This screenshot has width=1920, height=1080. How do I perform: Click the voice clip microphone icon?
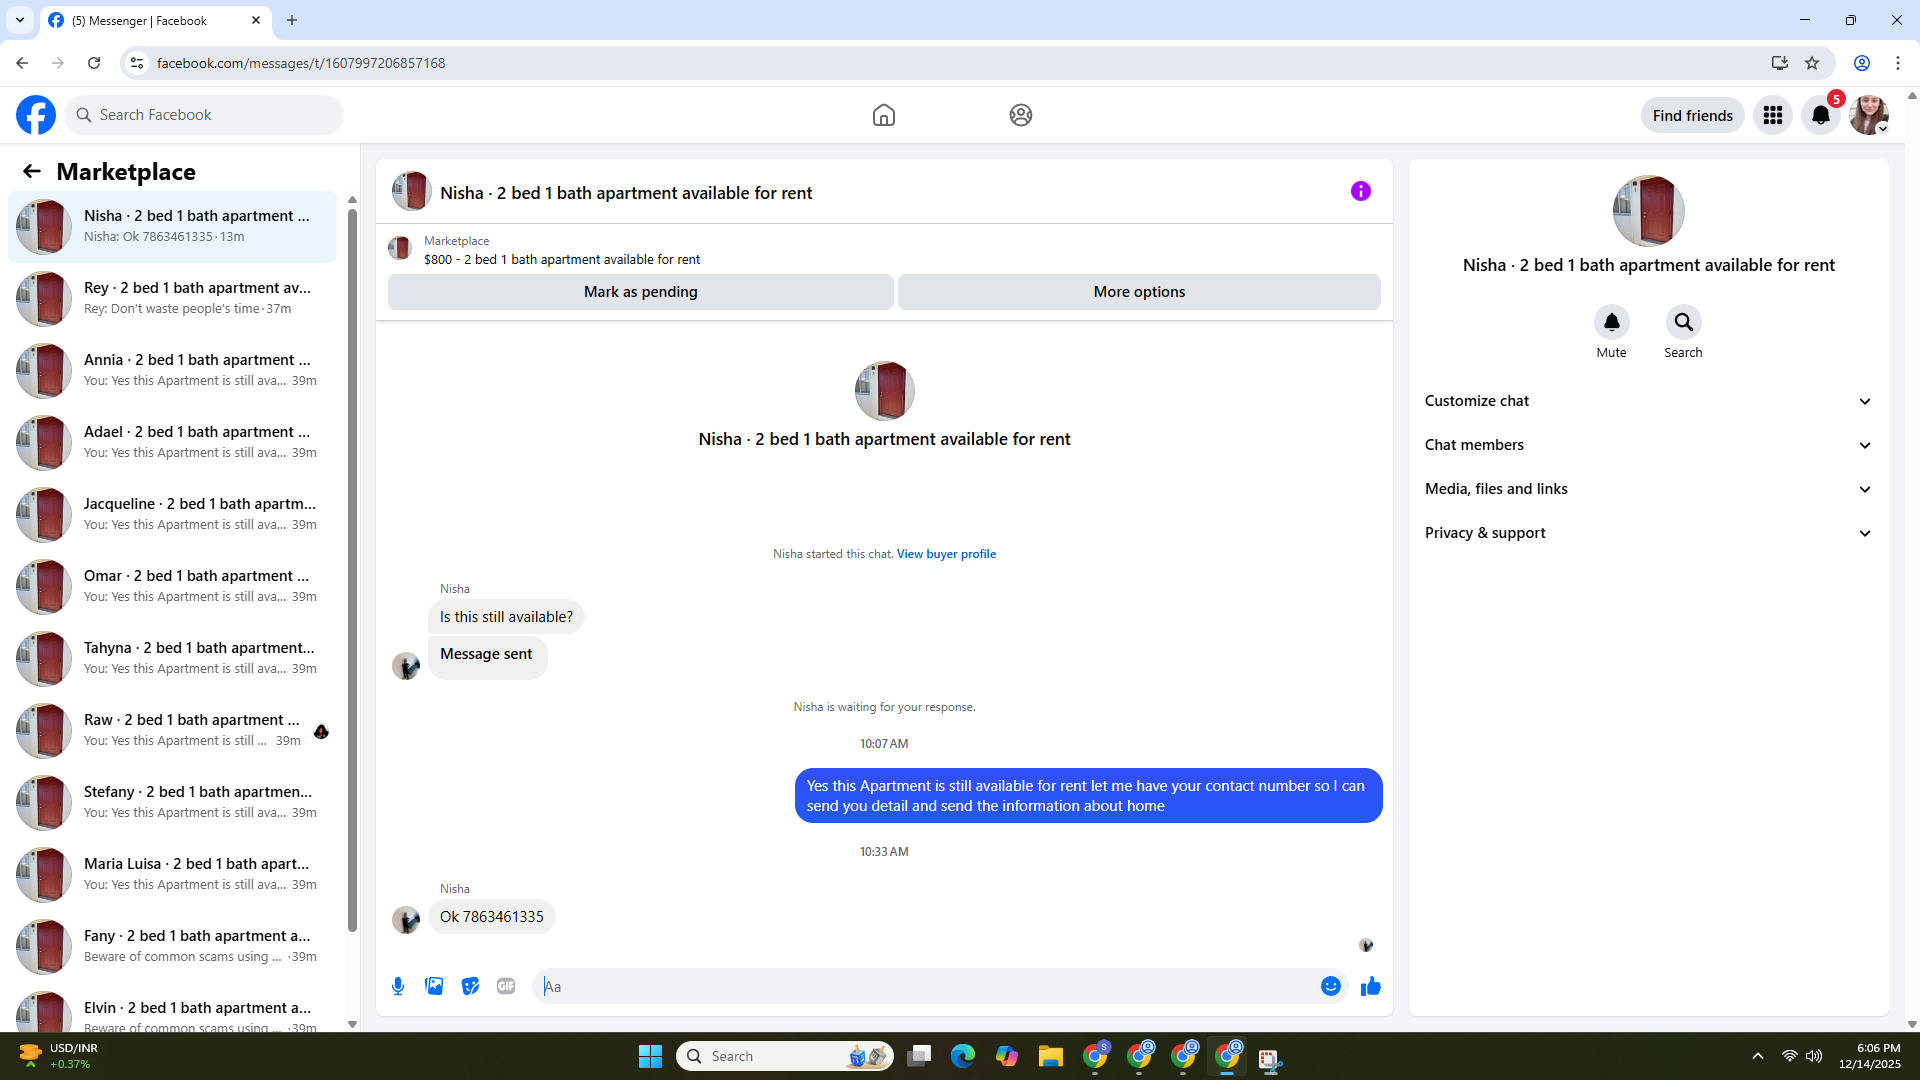click(398, 986)
